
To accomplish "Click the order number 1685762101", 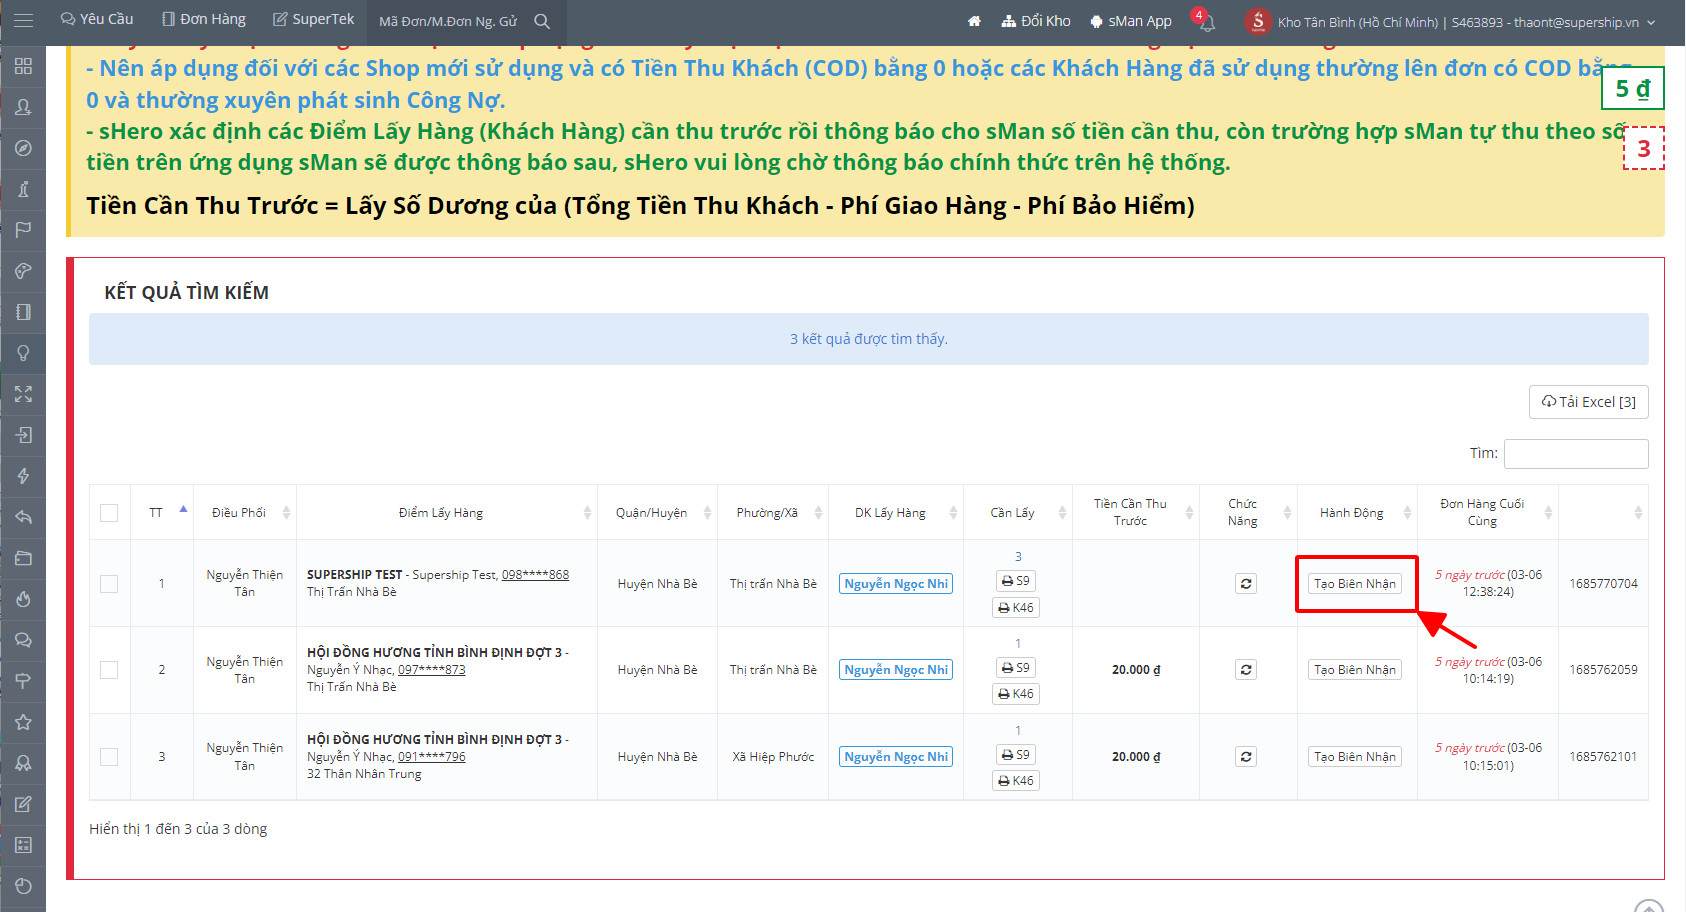I will click(x=1603, y=757).
